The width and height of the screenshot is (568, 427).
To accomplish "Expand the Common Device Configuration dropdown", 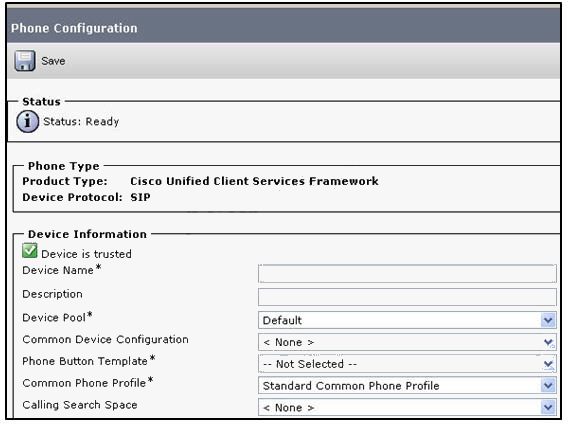I will click(x=407, y=342).
